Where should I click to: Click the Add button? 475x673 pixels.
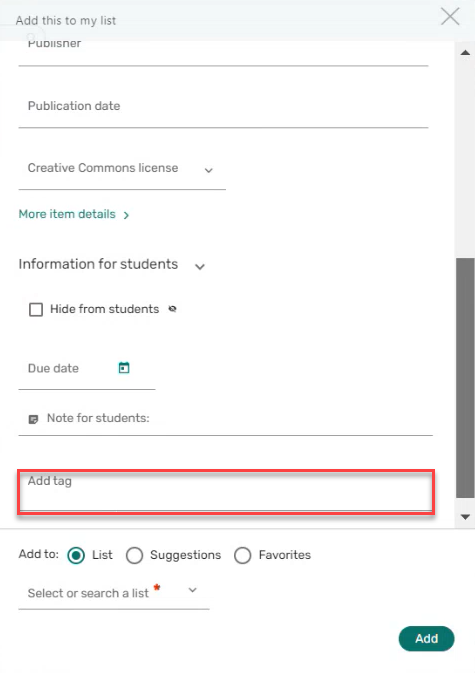point(426,639)
